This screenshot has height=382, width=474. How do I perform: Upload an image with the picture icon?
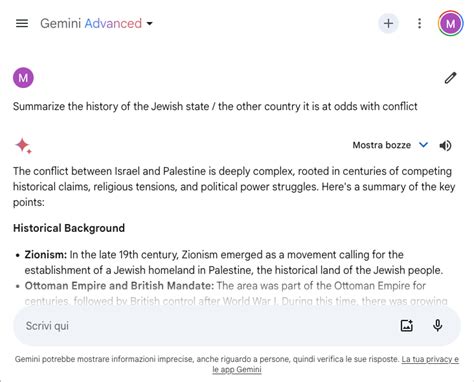coord(406,325)
